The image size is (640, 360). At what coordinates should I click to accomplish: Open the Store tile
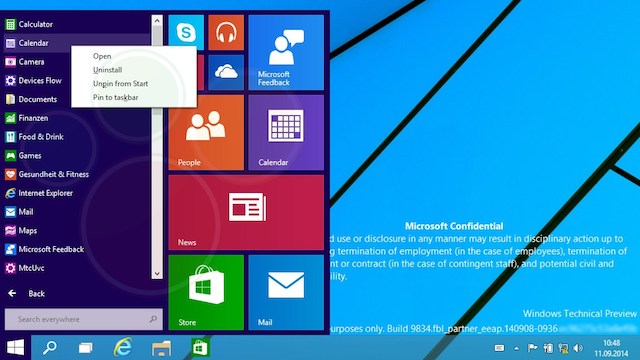click(206, 292)
